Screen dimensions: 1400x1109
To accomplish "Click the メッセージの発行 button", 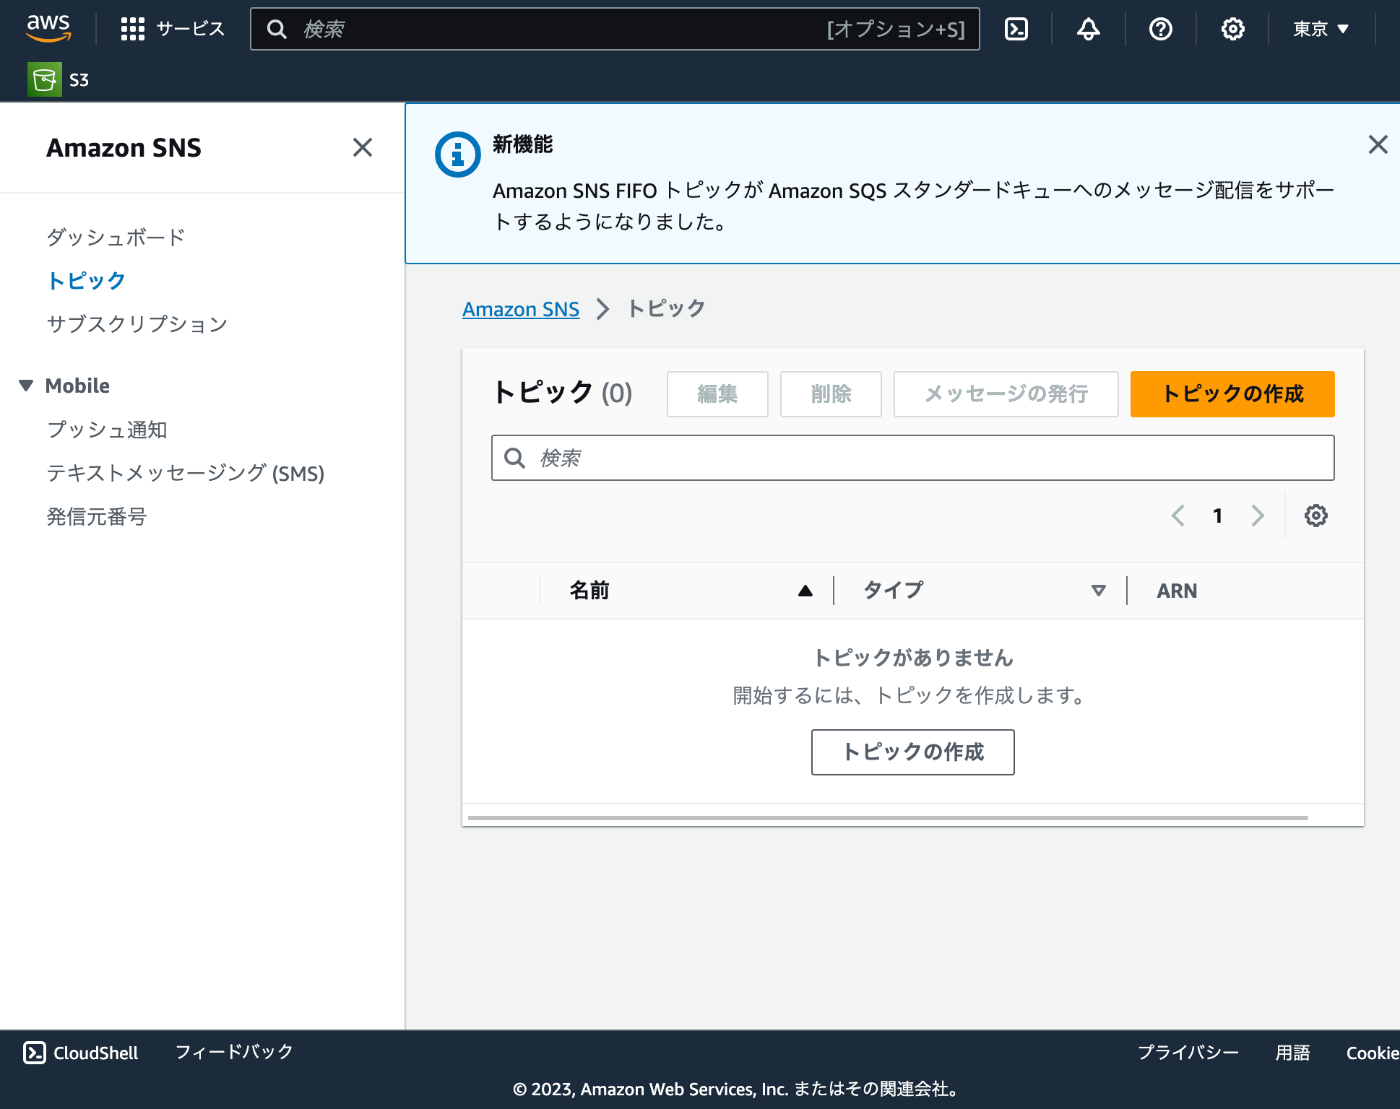I will [x=1006, y=394].
